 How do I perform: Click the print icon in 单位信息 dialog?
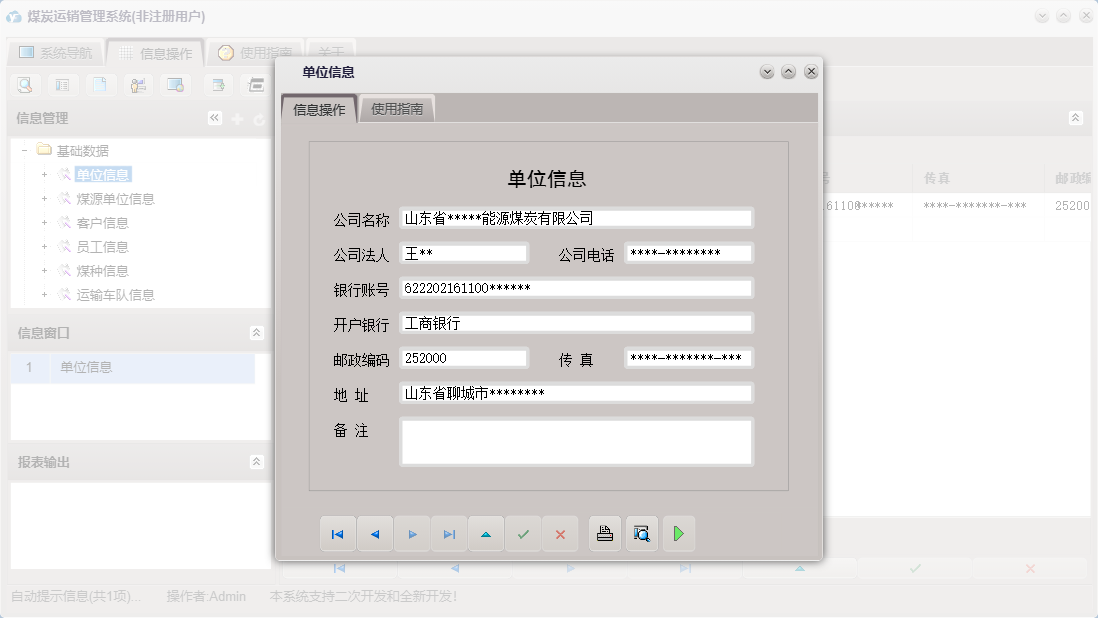tap(604, 533)
